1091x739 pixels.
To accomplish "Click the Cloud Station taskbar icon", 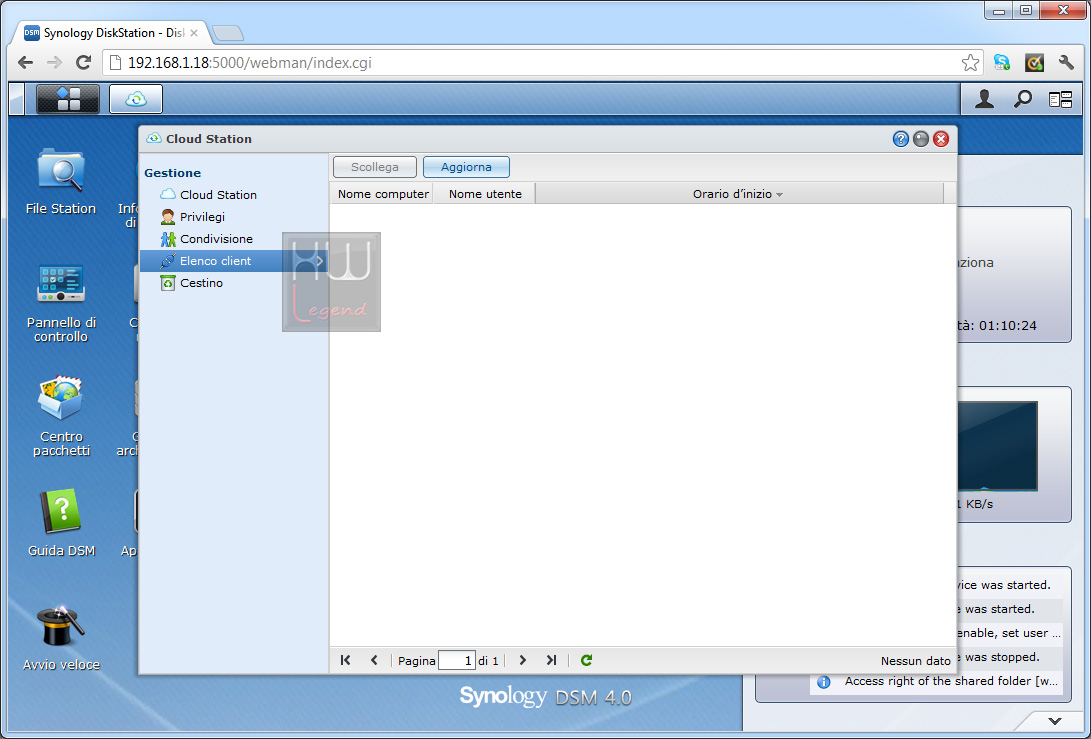I will pos(136,99).
